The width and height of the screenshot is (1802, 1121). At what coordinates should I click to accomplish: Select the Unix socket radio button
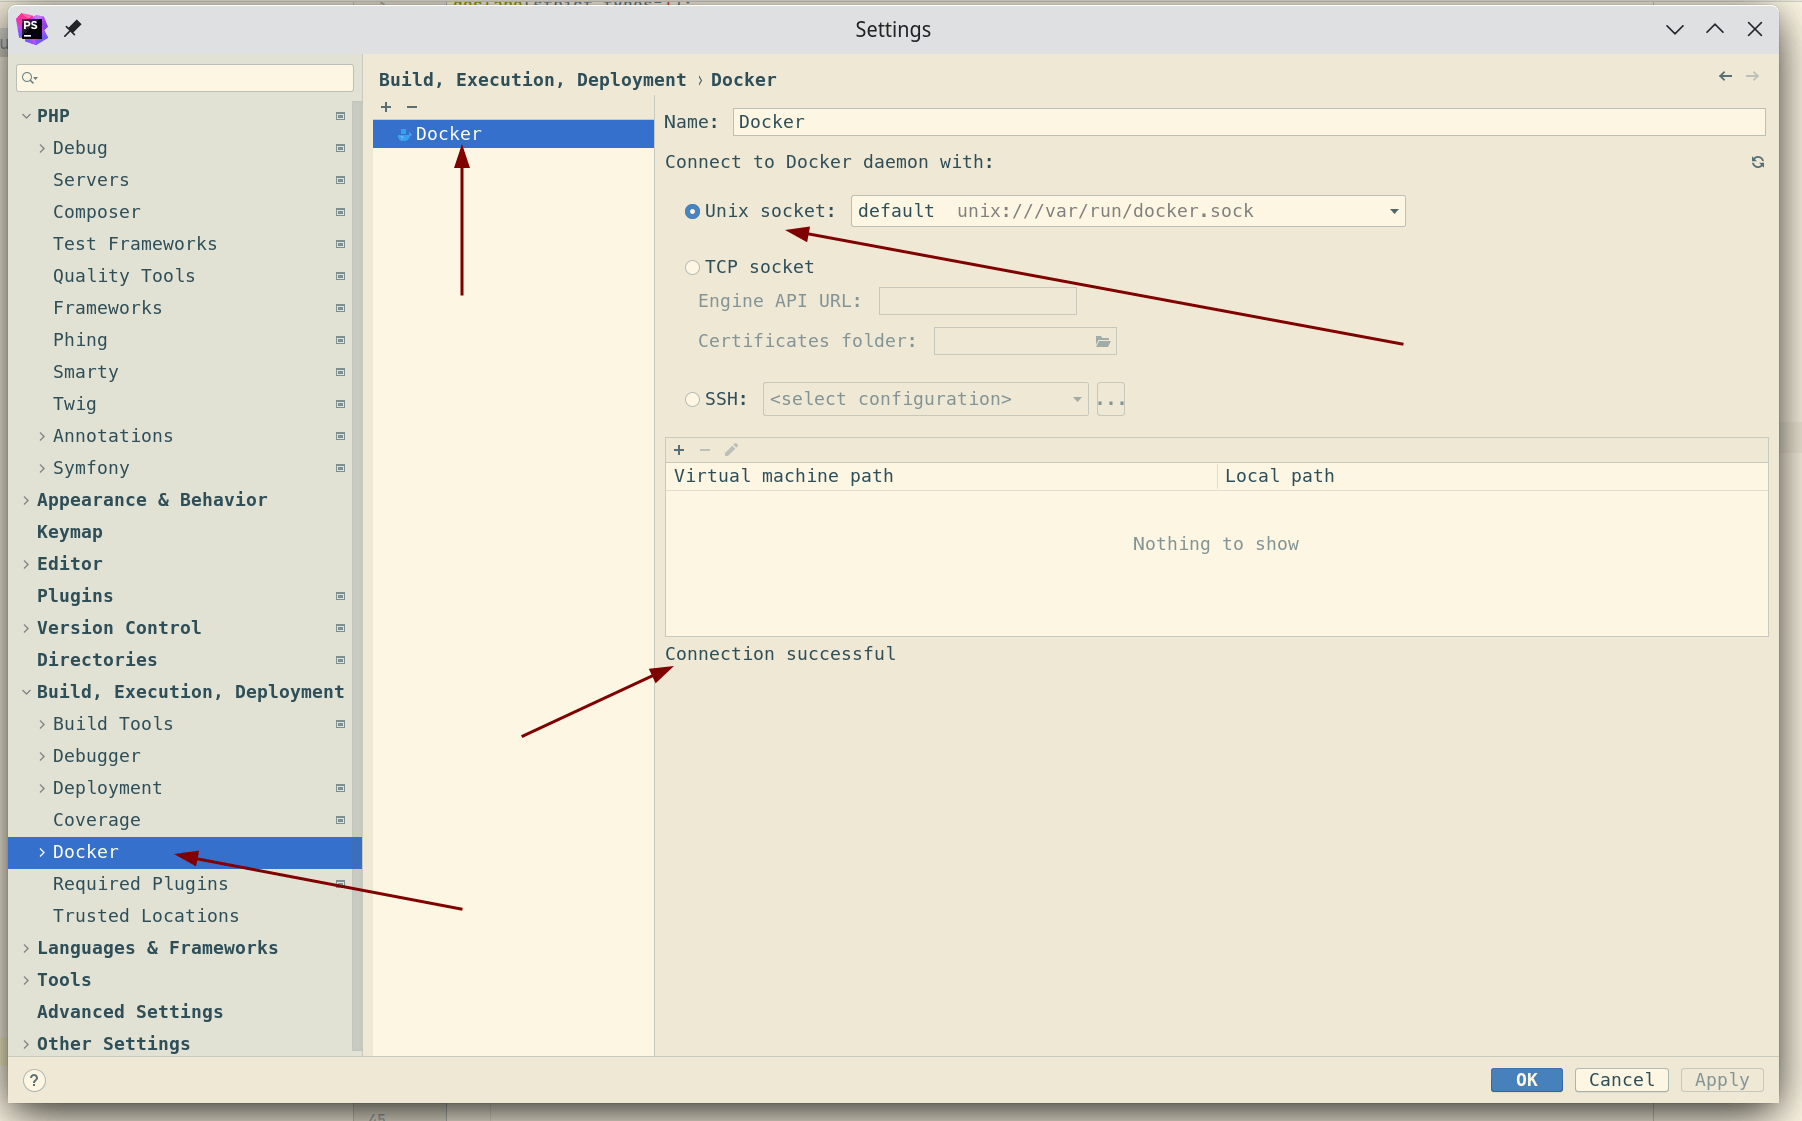pos(692,211)
